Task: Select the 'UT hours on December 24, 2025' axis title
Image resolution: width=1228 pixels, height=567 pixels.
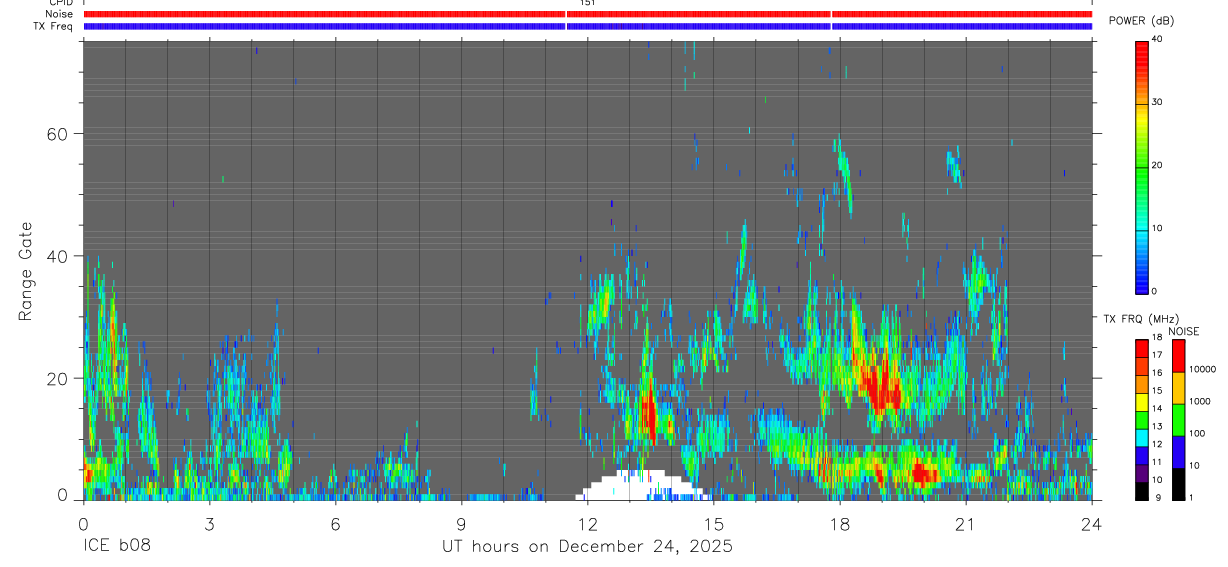Action: point(588,547)
